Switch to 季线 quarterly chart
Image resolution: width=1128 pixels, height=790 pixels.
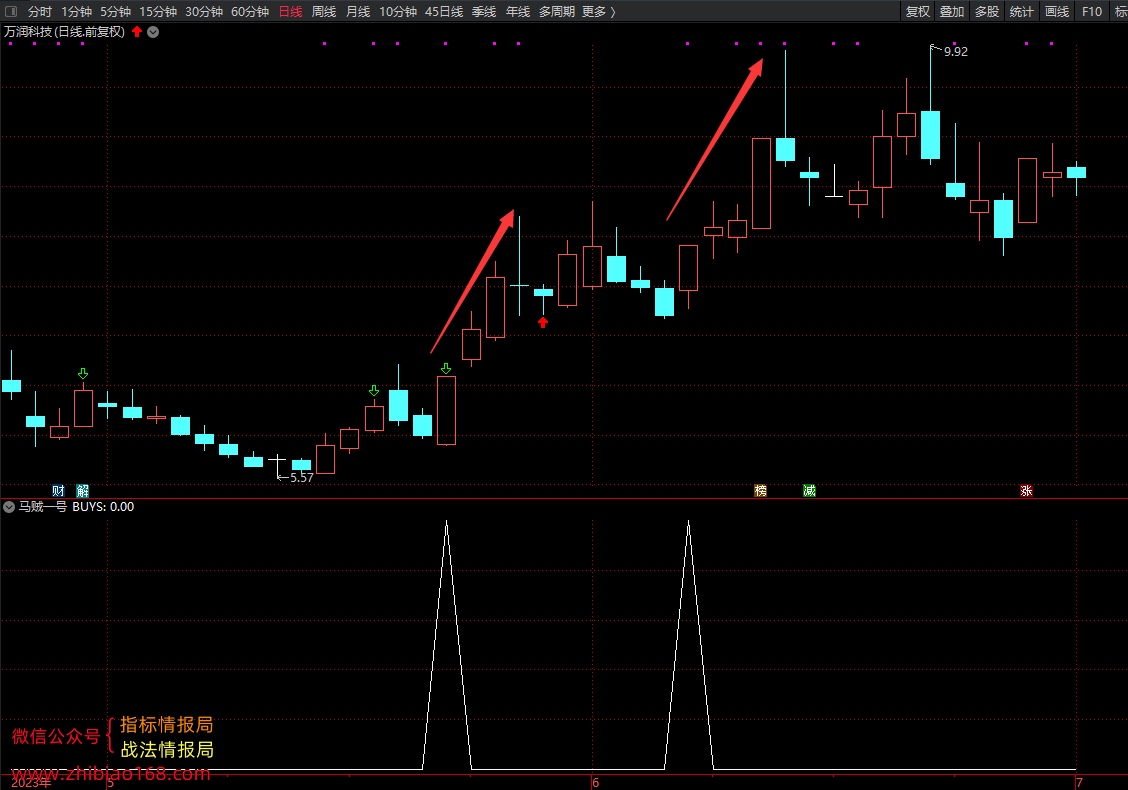click(x=484, y=12)
